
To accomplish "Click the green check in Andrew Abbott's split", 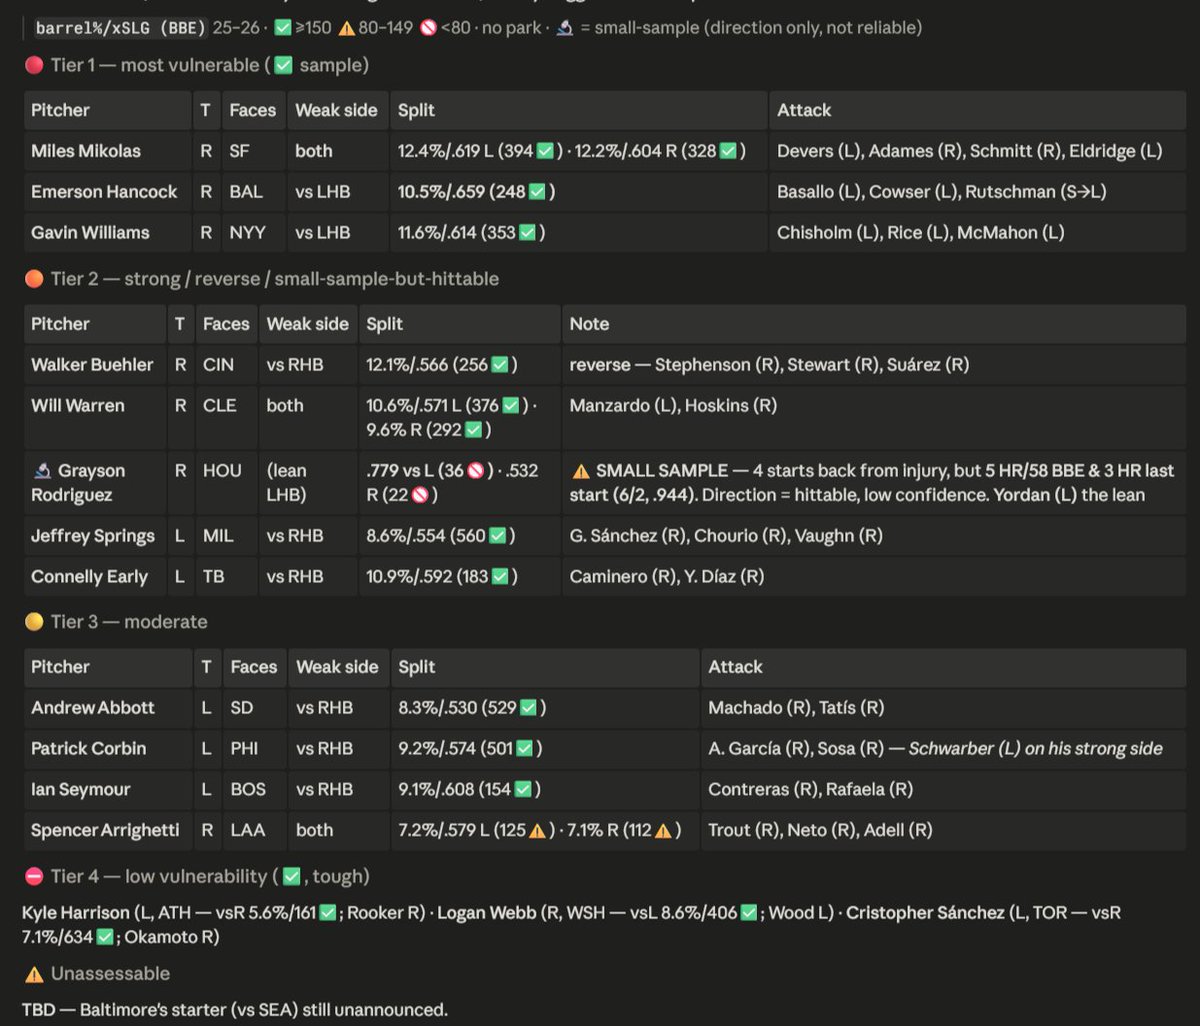I will [x=527, y=708].
